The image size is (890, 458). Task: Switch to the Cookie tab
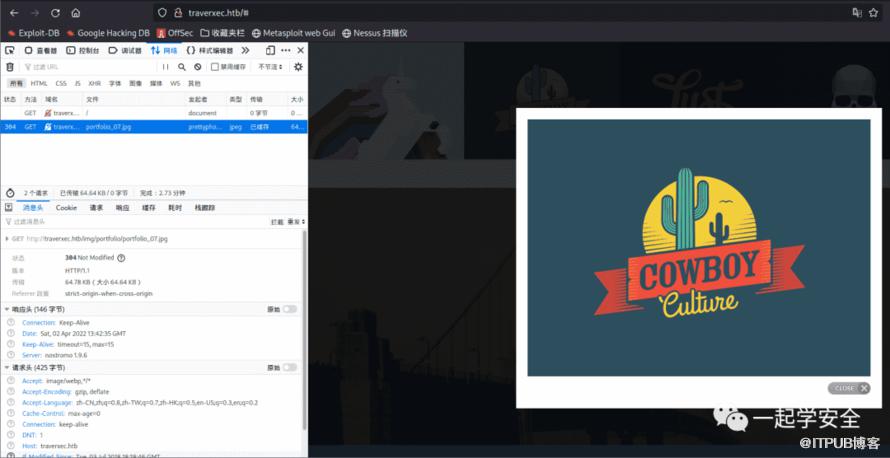(x=66, y=208)
